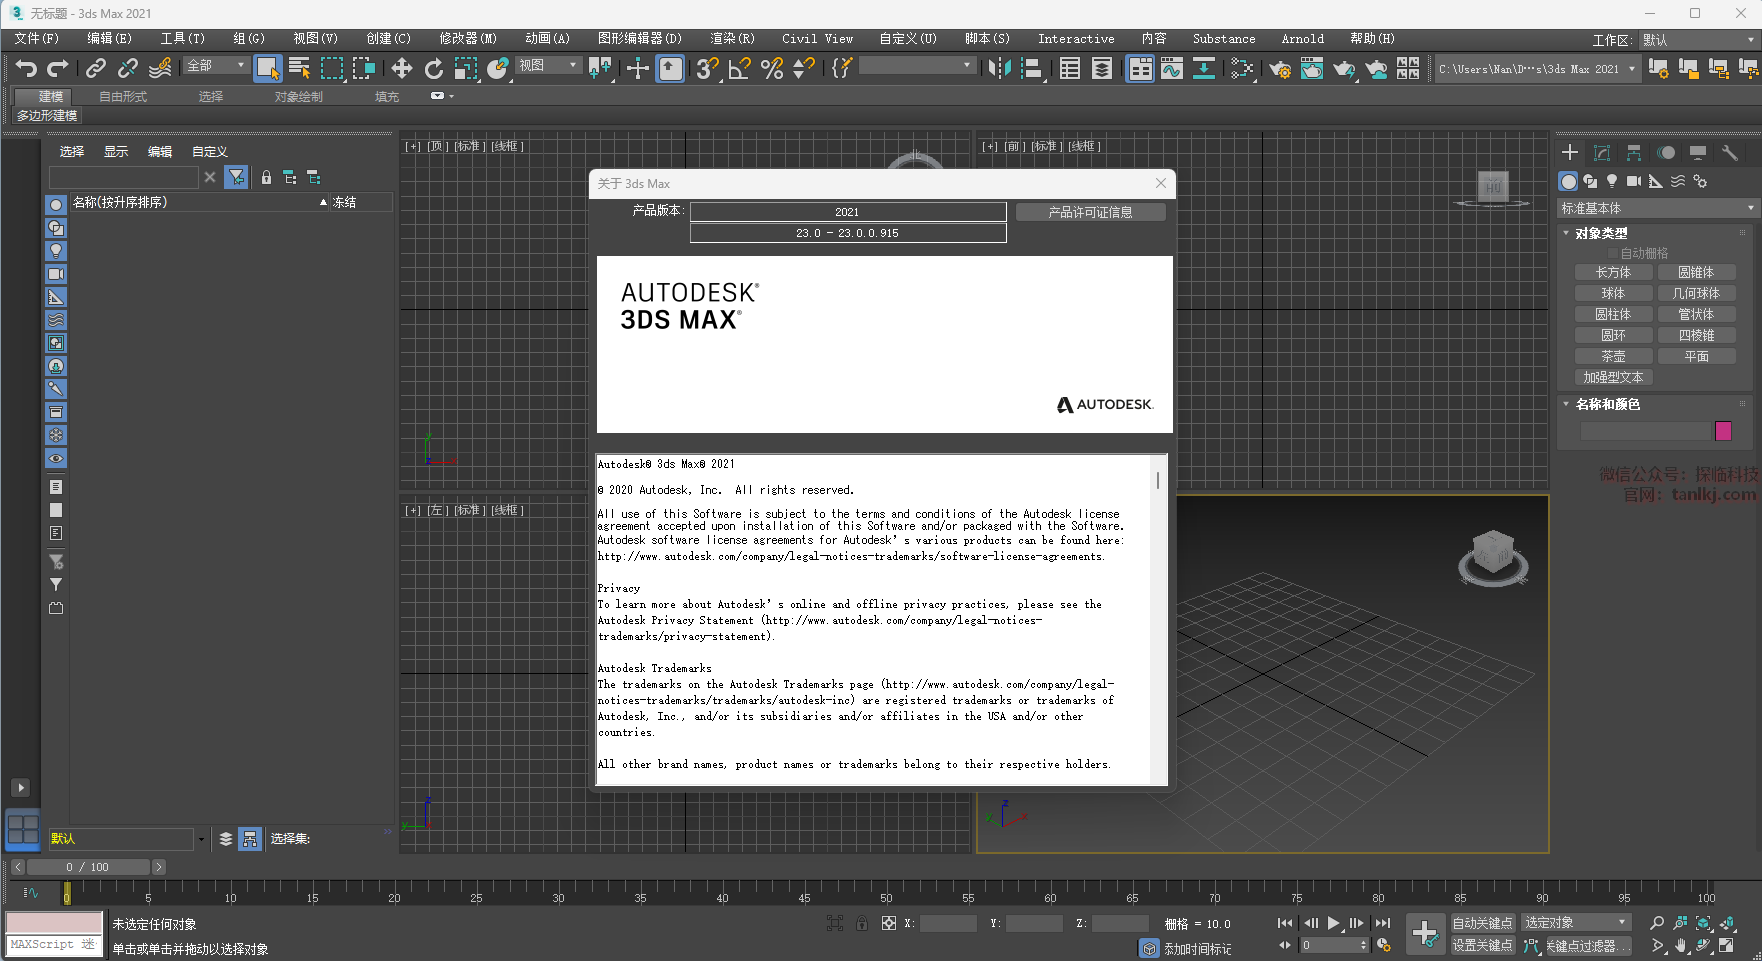Image resolution: width=1762 pixels, height=961 pixels.
Task: Click the pink object color swatch
Action: (x=1723, y=431)
